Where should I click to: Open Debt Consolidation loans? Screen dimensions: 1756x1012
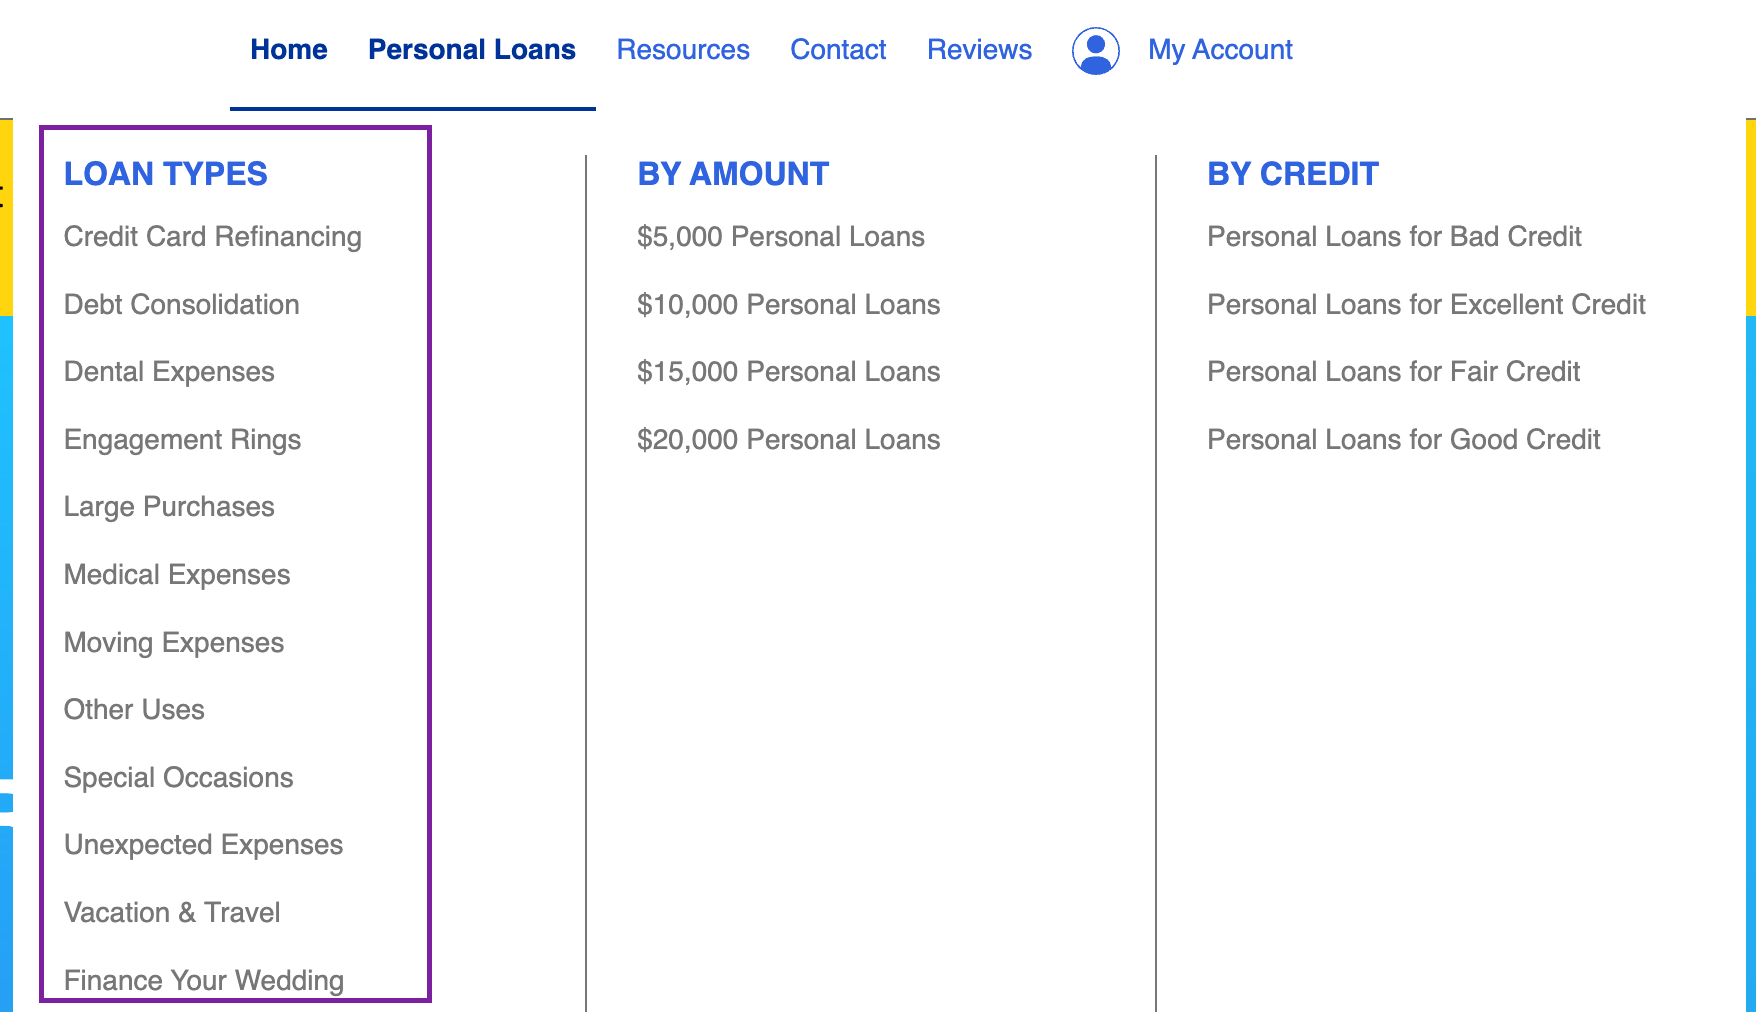tap(182, 305)
